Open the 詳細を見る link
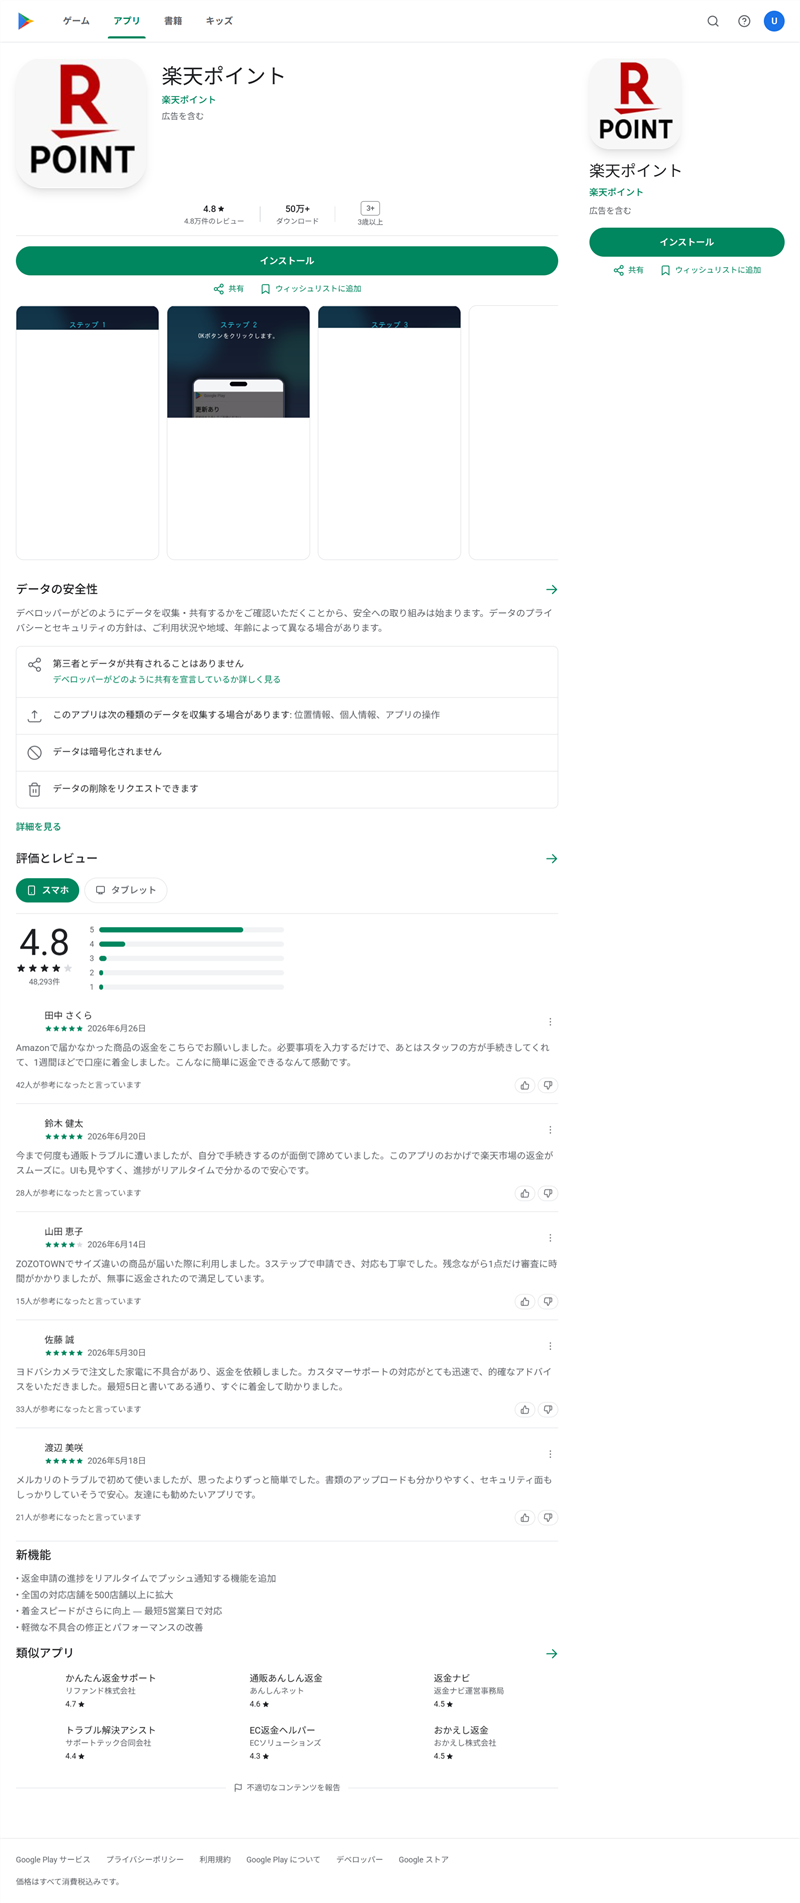This screenshot has height=1903, width=800. [38, 827]
